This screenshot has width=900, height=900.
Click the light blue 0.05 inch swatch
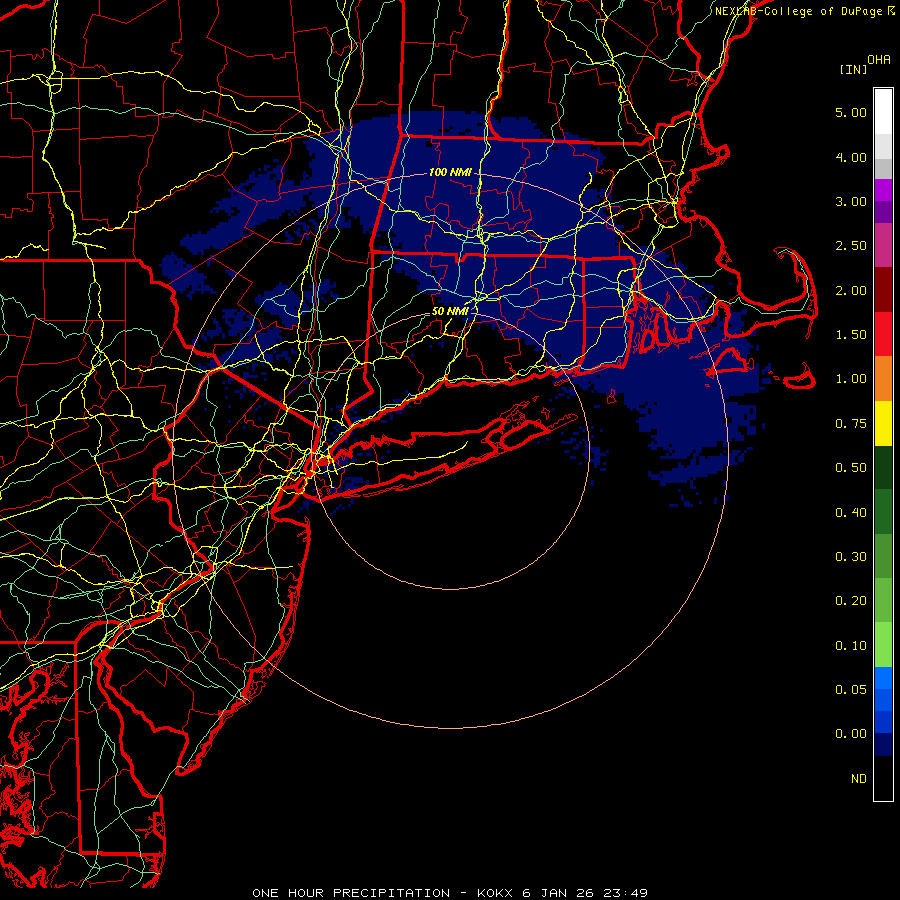pos(883,678)
